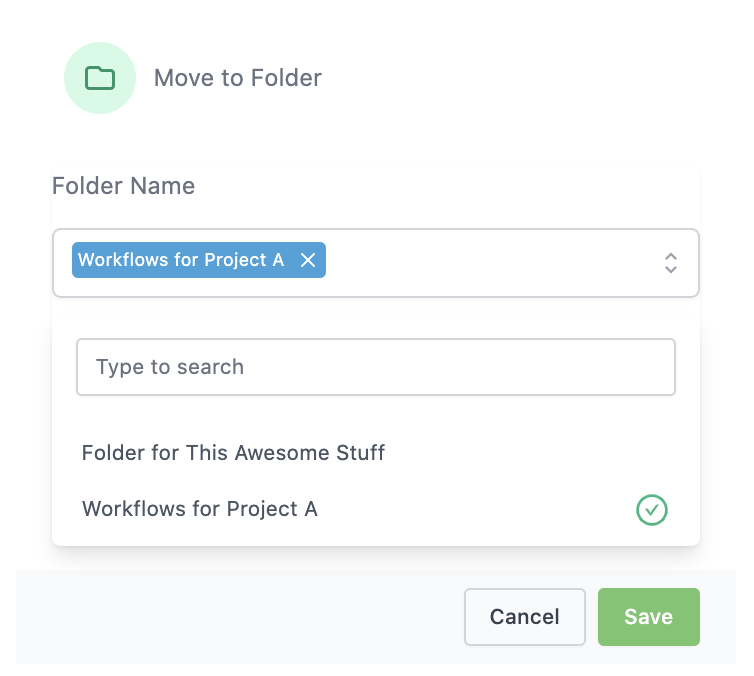Collapse the folder options list via chevron arrows
This screenshot has height=676, width=754.
tap(671, 263)
